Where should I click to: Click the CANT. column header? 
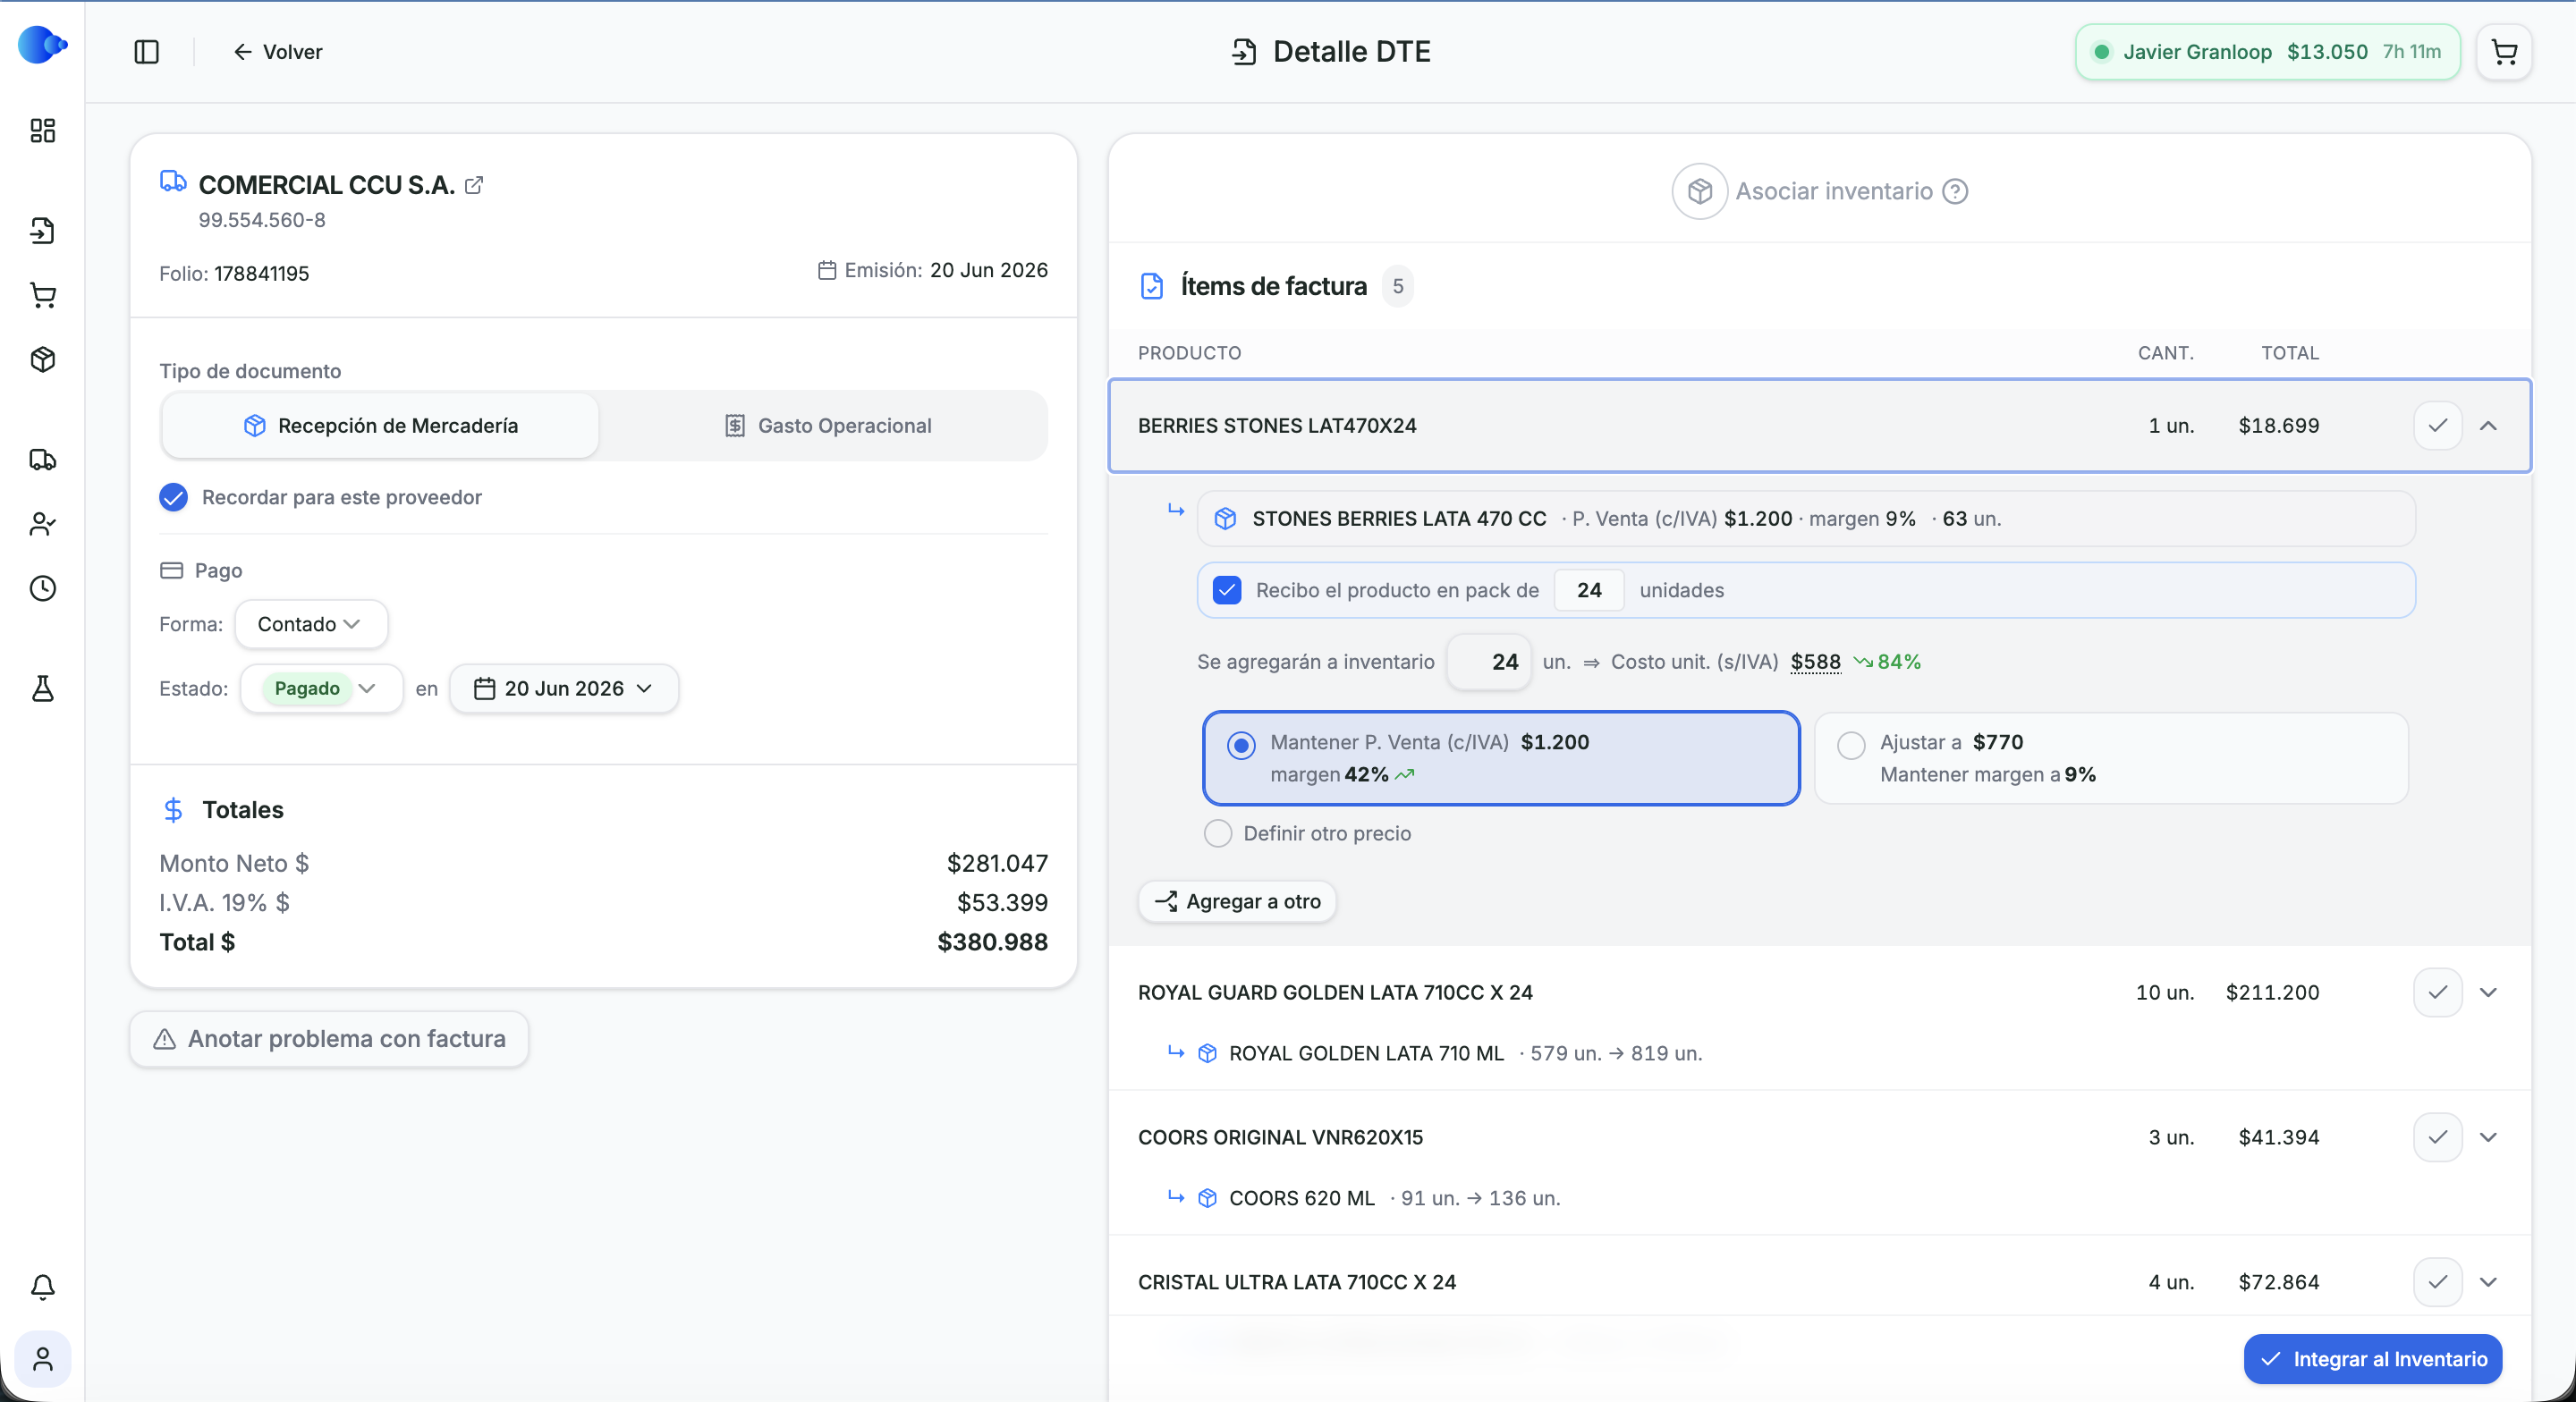[x=2166, y=353]
